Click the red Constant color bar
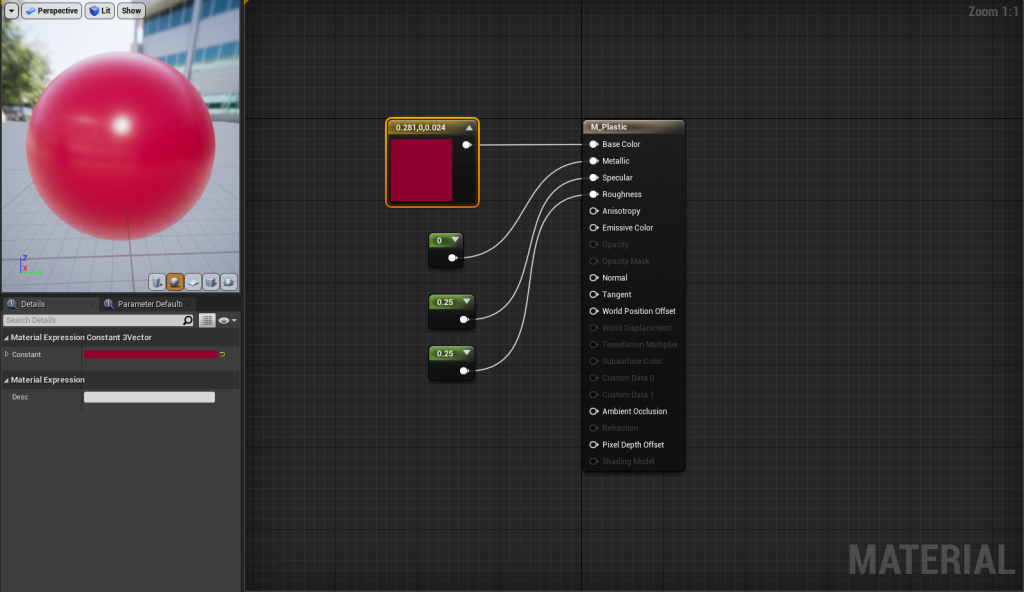Screen dimensions: 1024x592 150,355
